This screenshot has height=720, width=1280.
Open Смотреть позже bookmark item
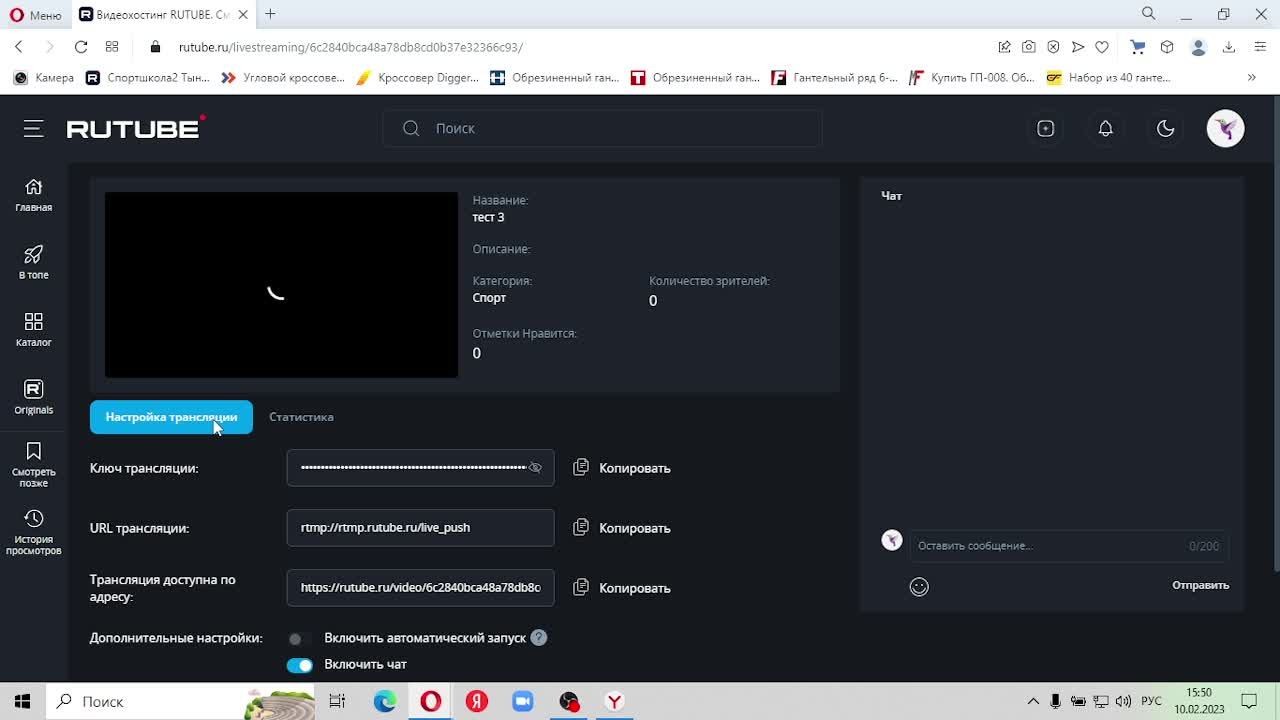tap(33, 465)
